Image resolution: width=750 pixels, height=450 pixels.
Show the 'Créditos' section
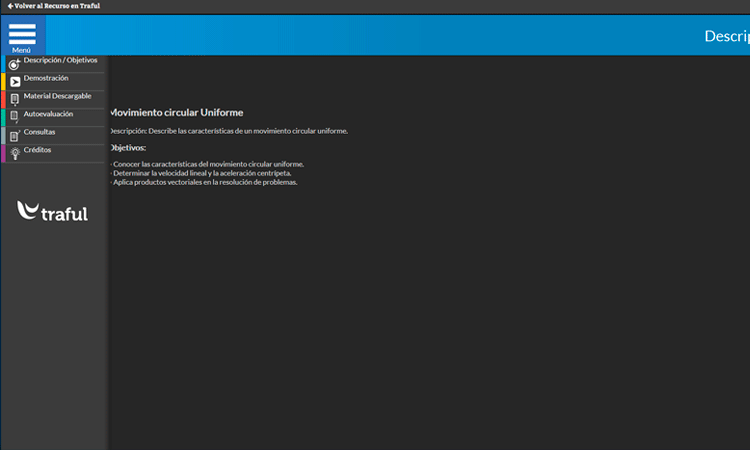37,150
